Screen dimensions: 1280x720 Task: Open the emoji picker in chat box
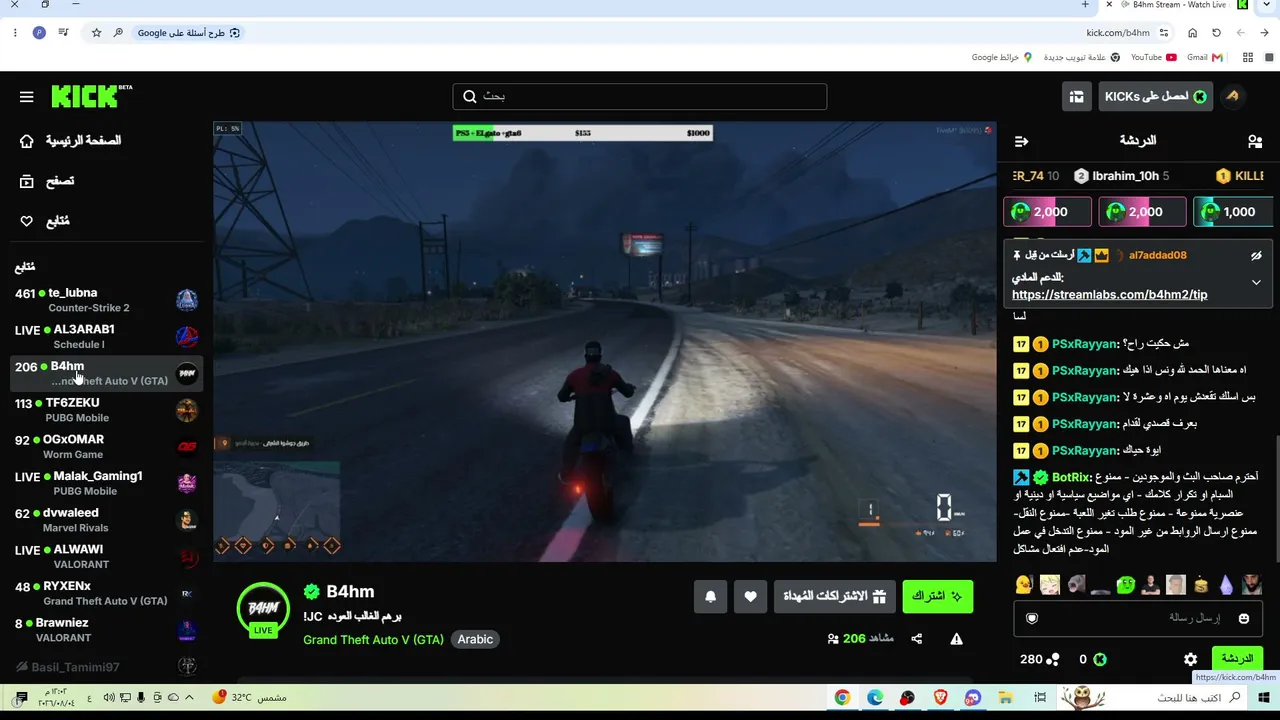pos(1244,618)
